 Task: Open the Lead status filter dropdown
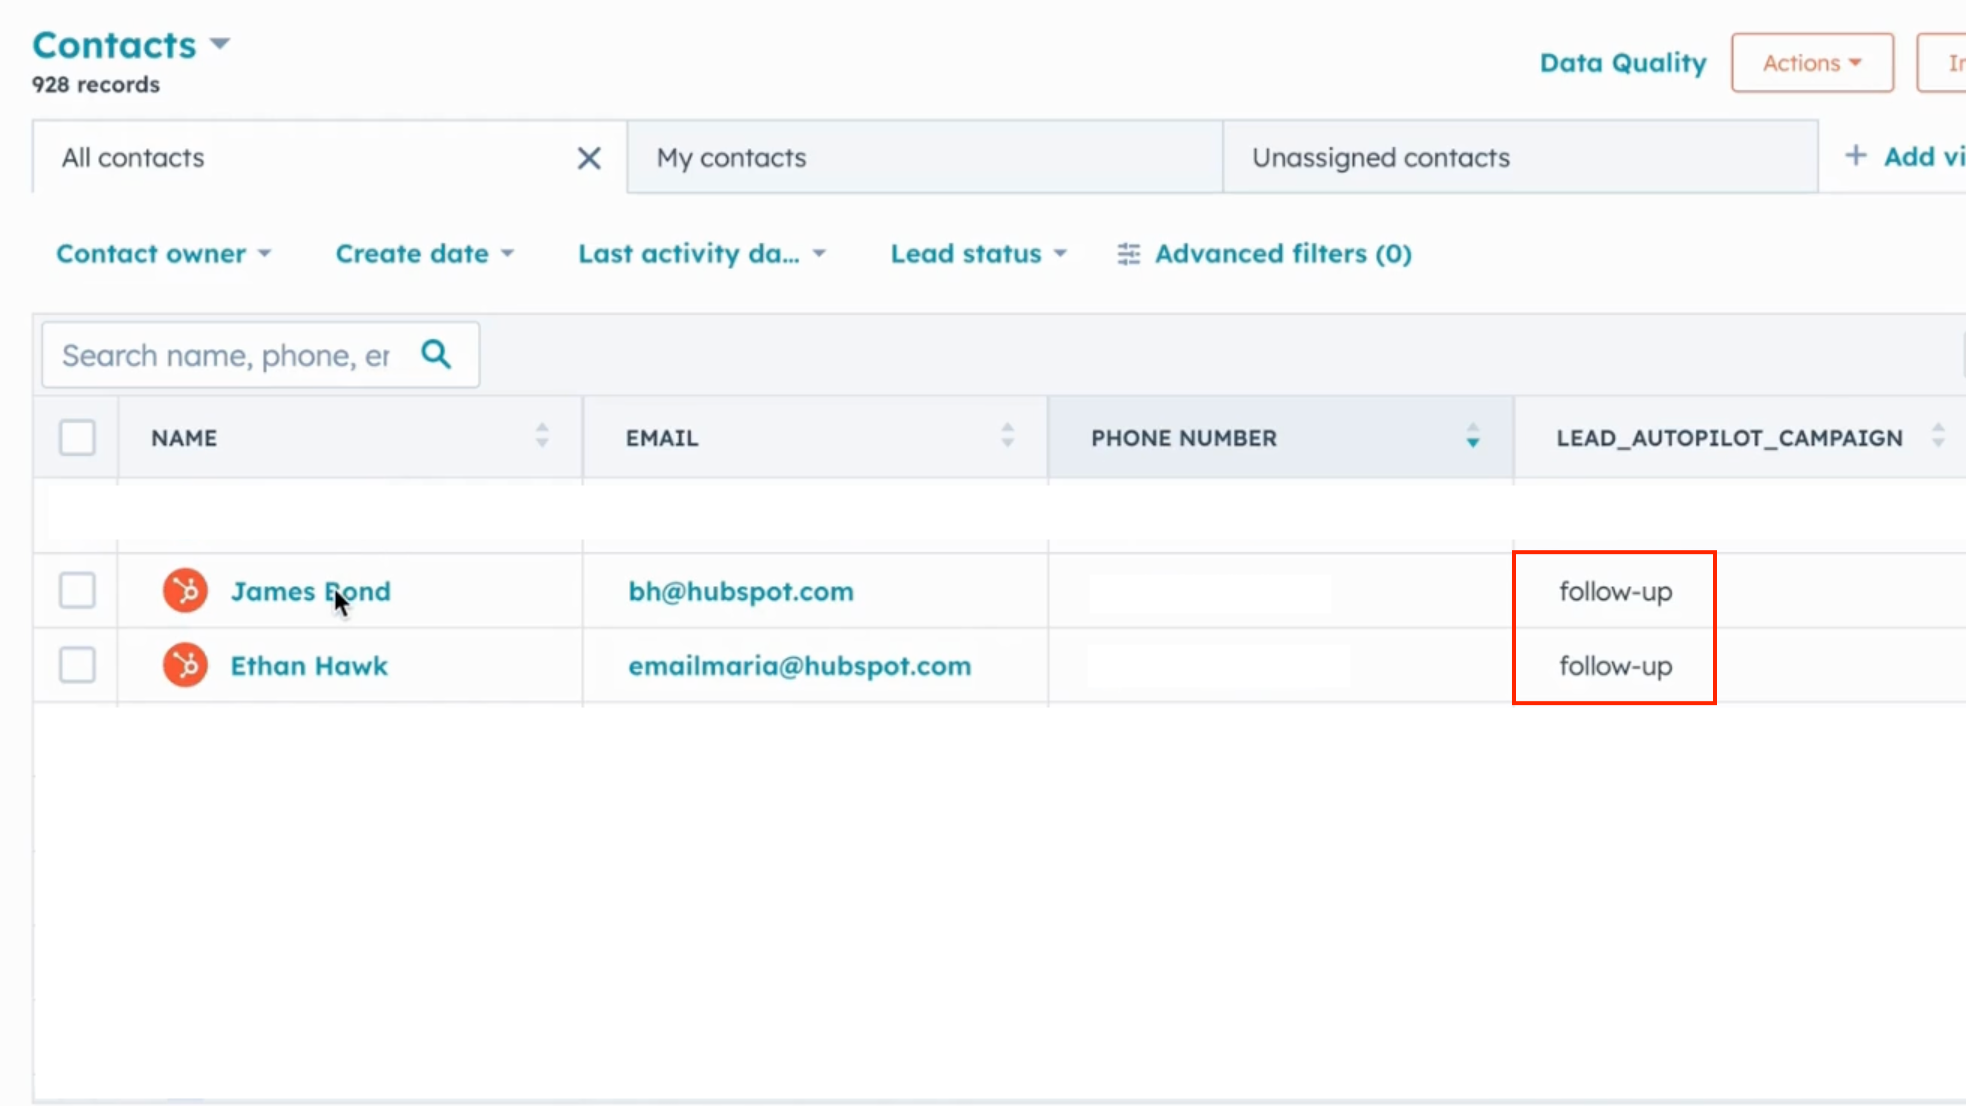click(978, 254)
